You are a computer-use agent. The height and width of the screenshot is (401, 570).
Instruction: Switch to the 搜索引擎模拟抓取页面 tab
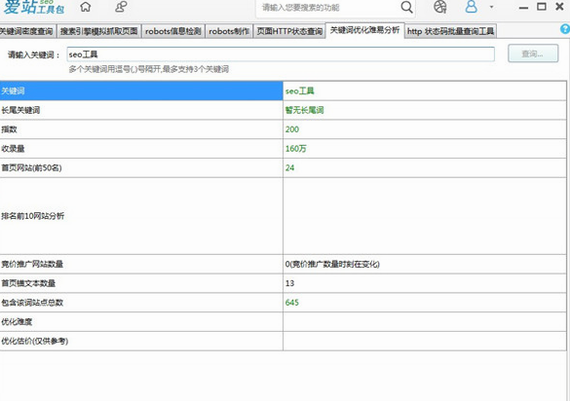click(99, 31)
